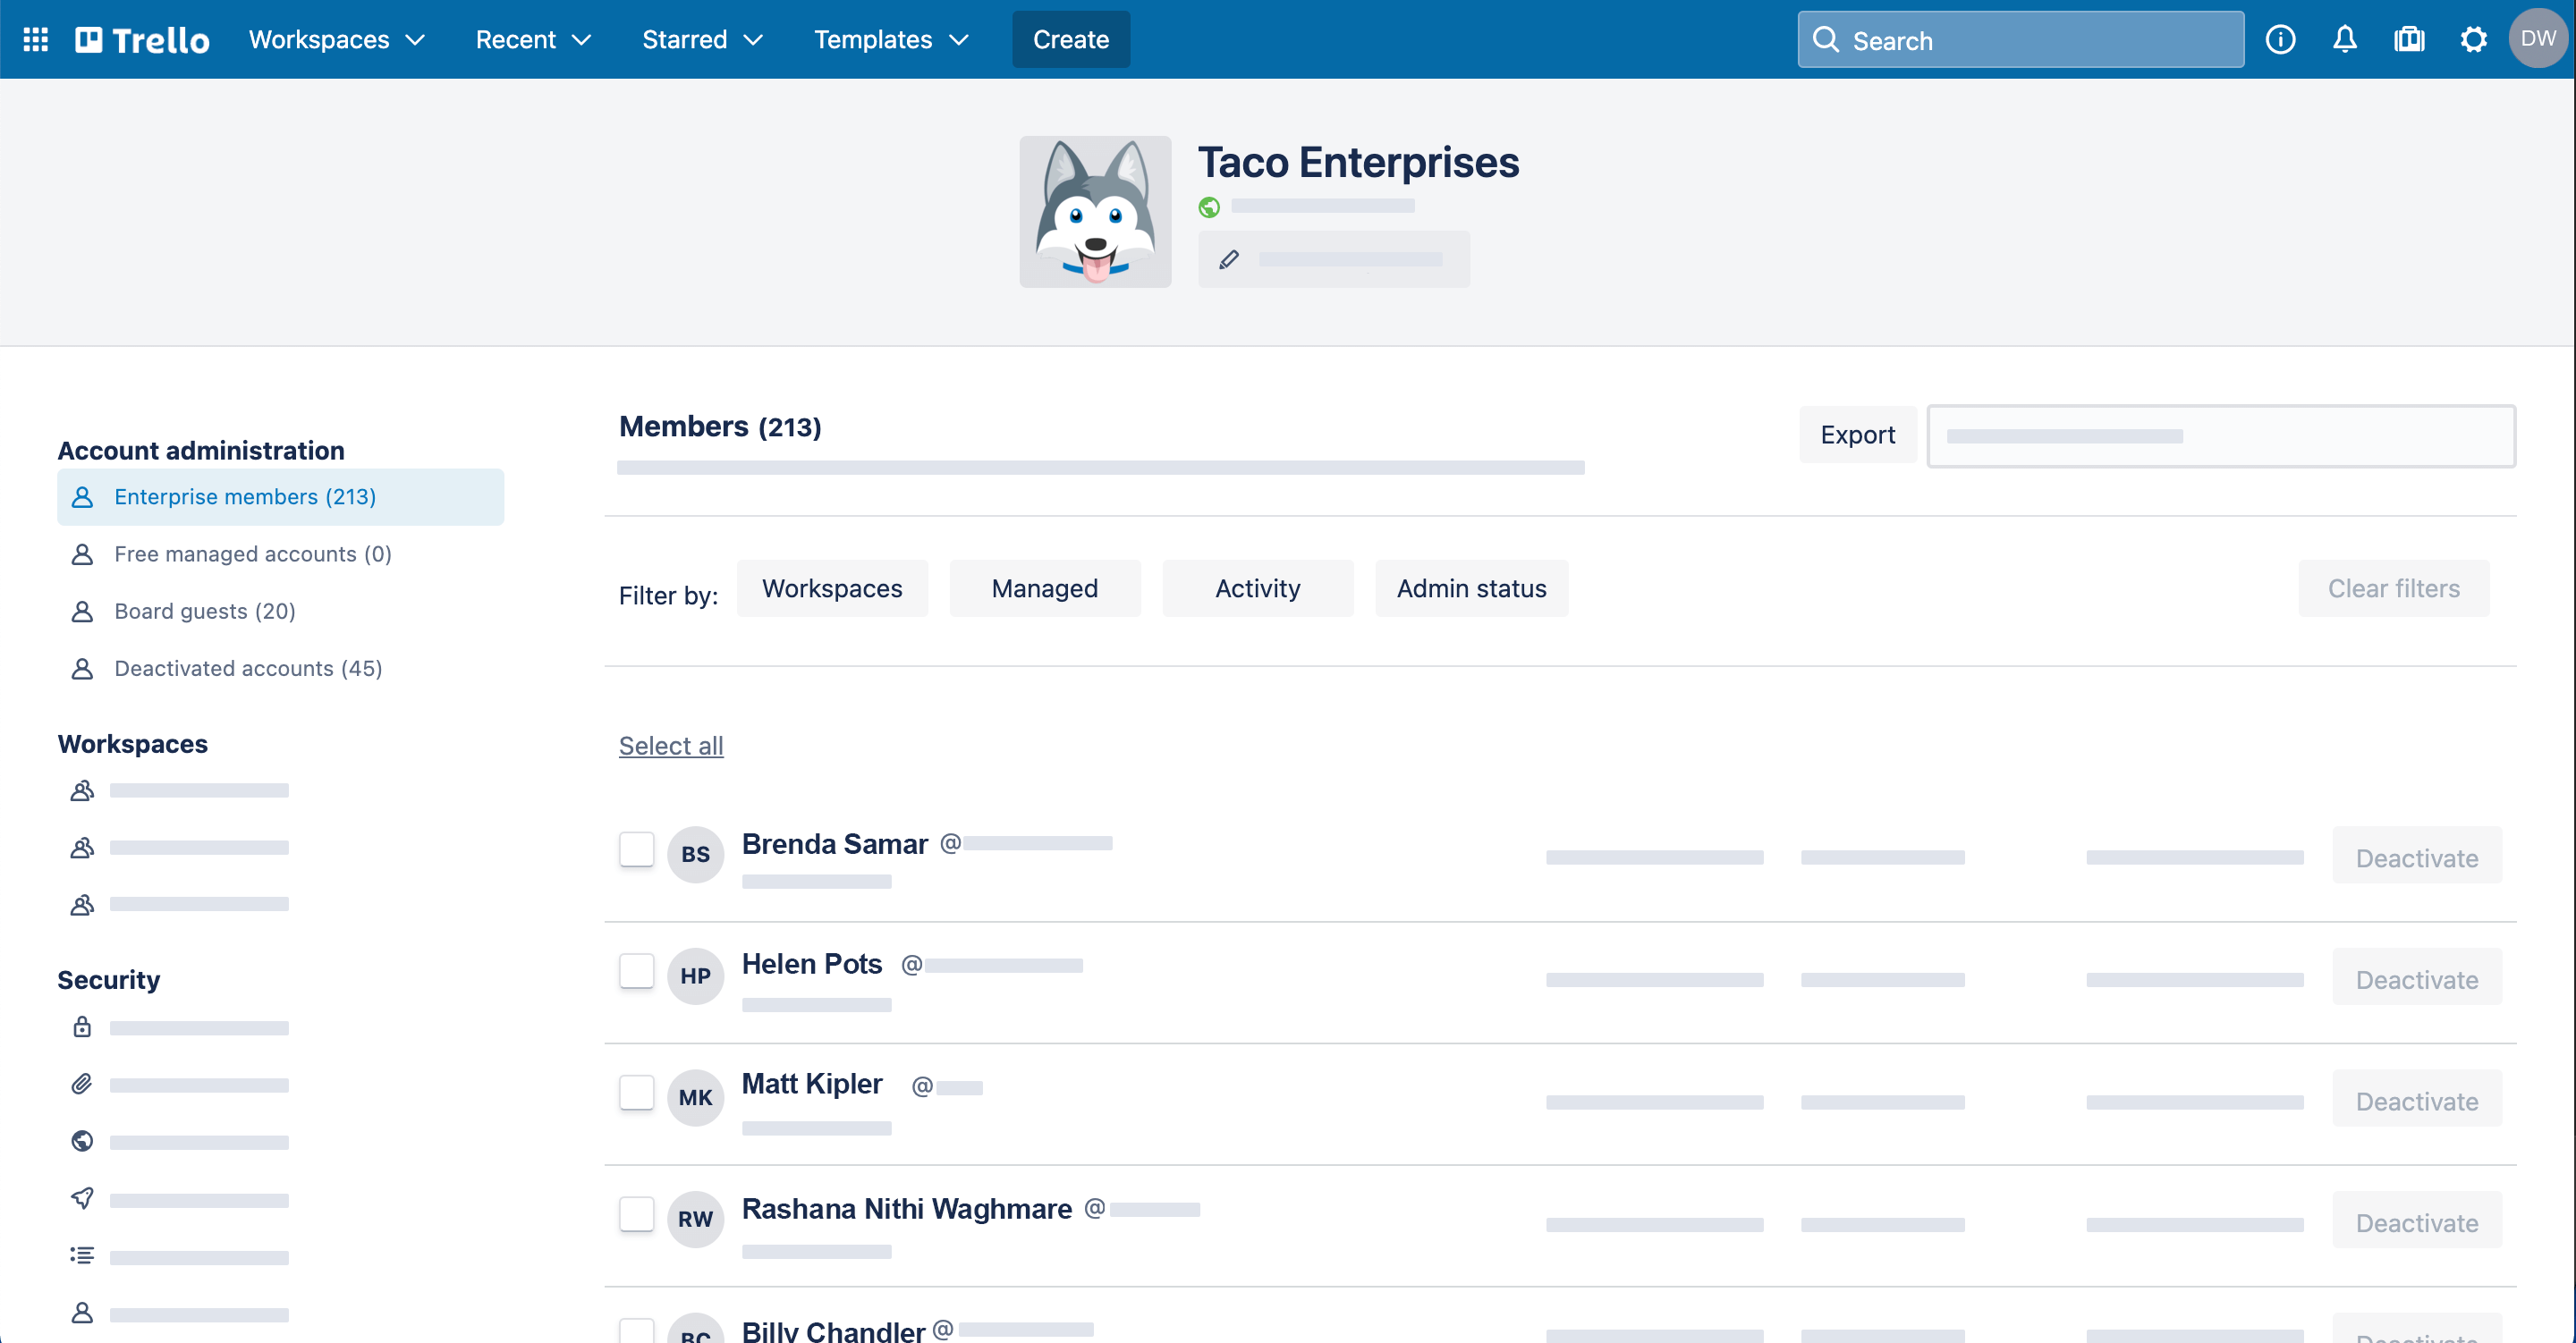Expand the Admin status filter dropdown
Viewport: 2576px width, 1343px height.
[x=1472, y=589]
